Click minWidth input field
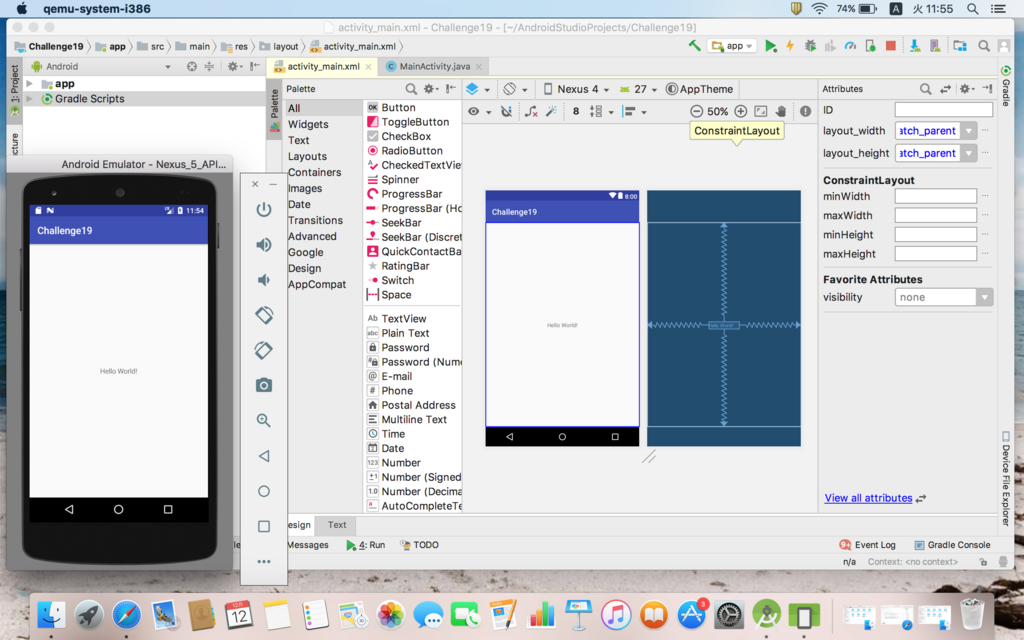 935,196
